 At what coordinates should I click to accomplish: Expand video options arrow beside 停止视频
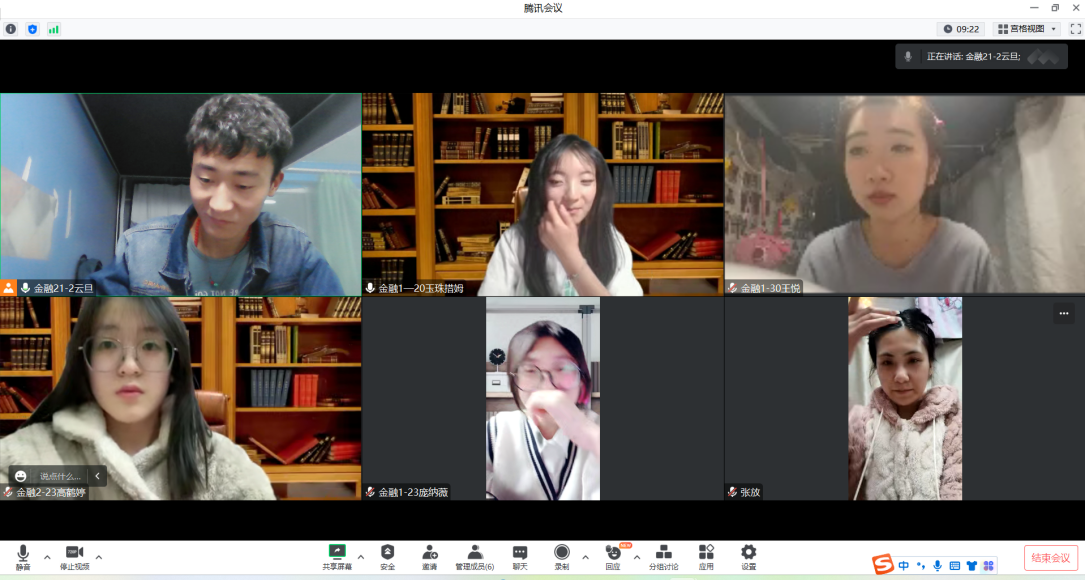click(x=98, y=557)
